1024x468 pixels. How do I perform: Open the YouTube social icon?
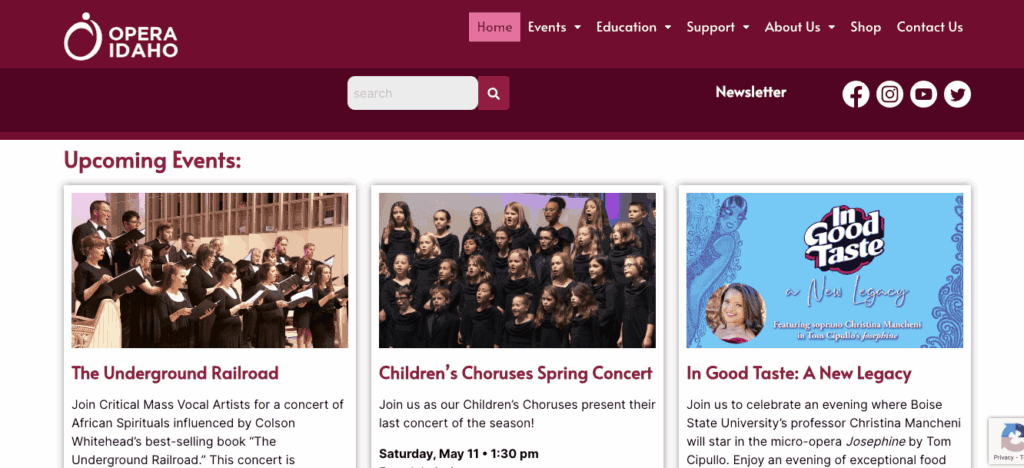(924, 94)
